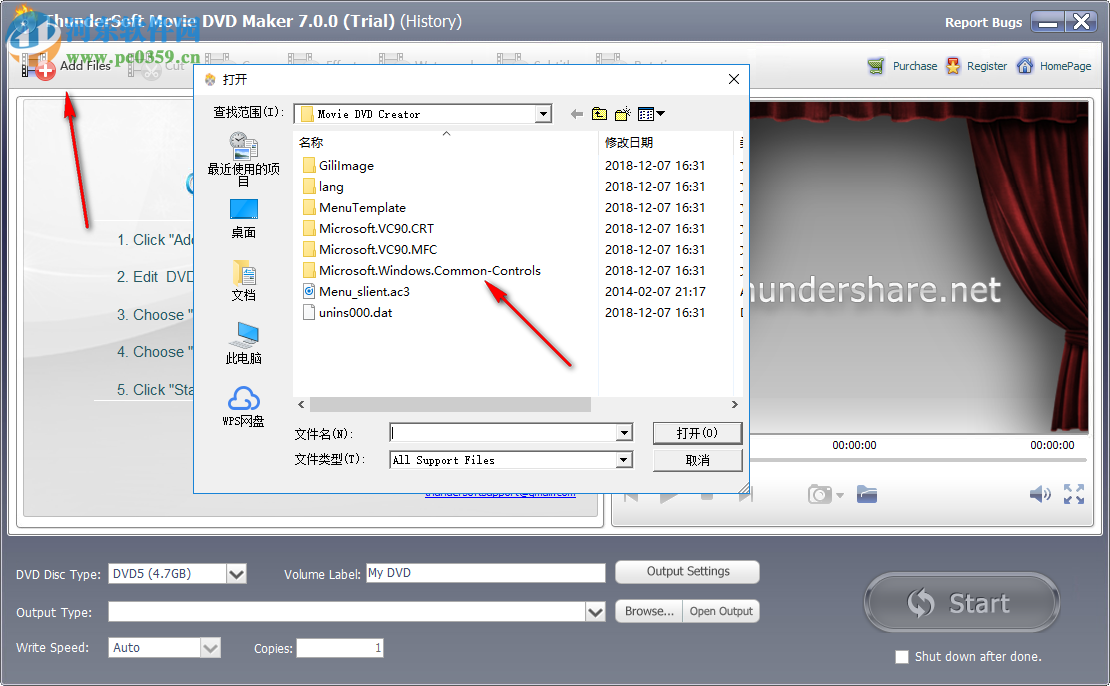Enable the Shut down after done checkbox
The image size is (1110, 686).
click(x=901, y=657)
